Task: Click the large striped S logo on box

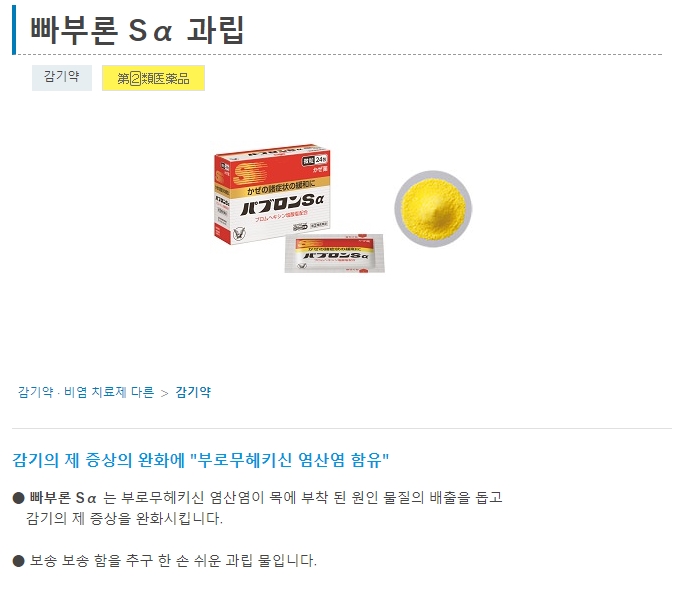Action: coord(249,173)
